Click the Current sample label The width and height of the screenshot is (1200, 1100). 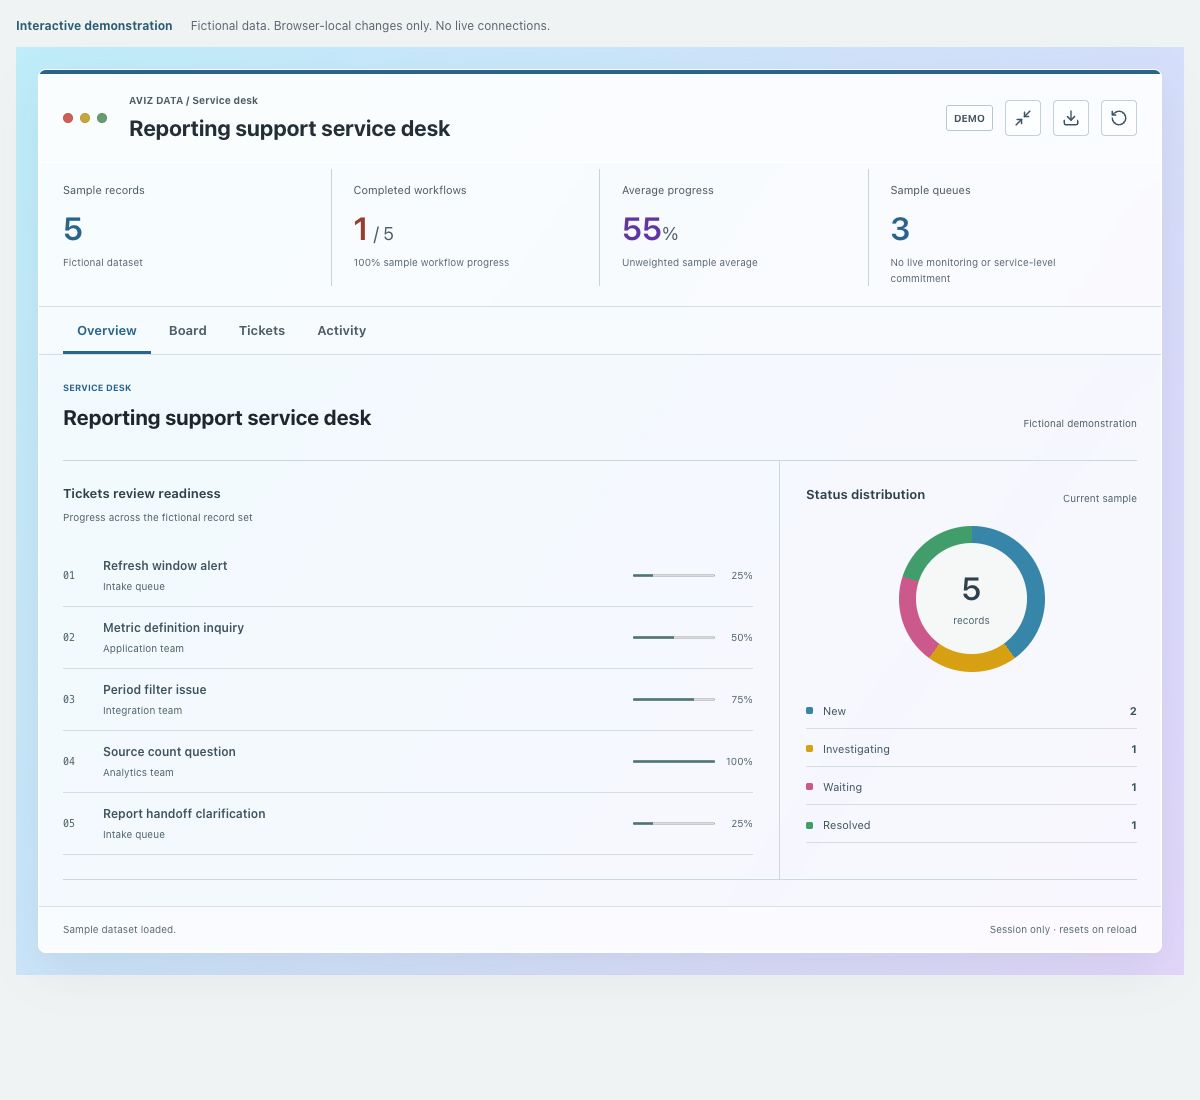point(1100,498)
